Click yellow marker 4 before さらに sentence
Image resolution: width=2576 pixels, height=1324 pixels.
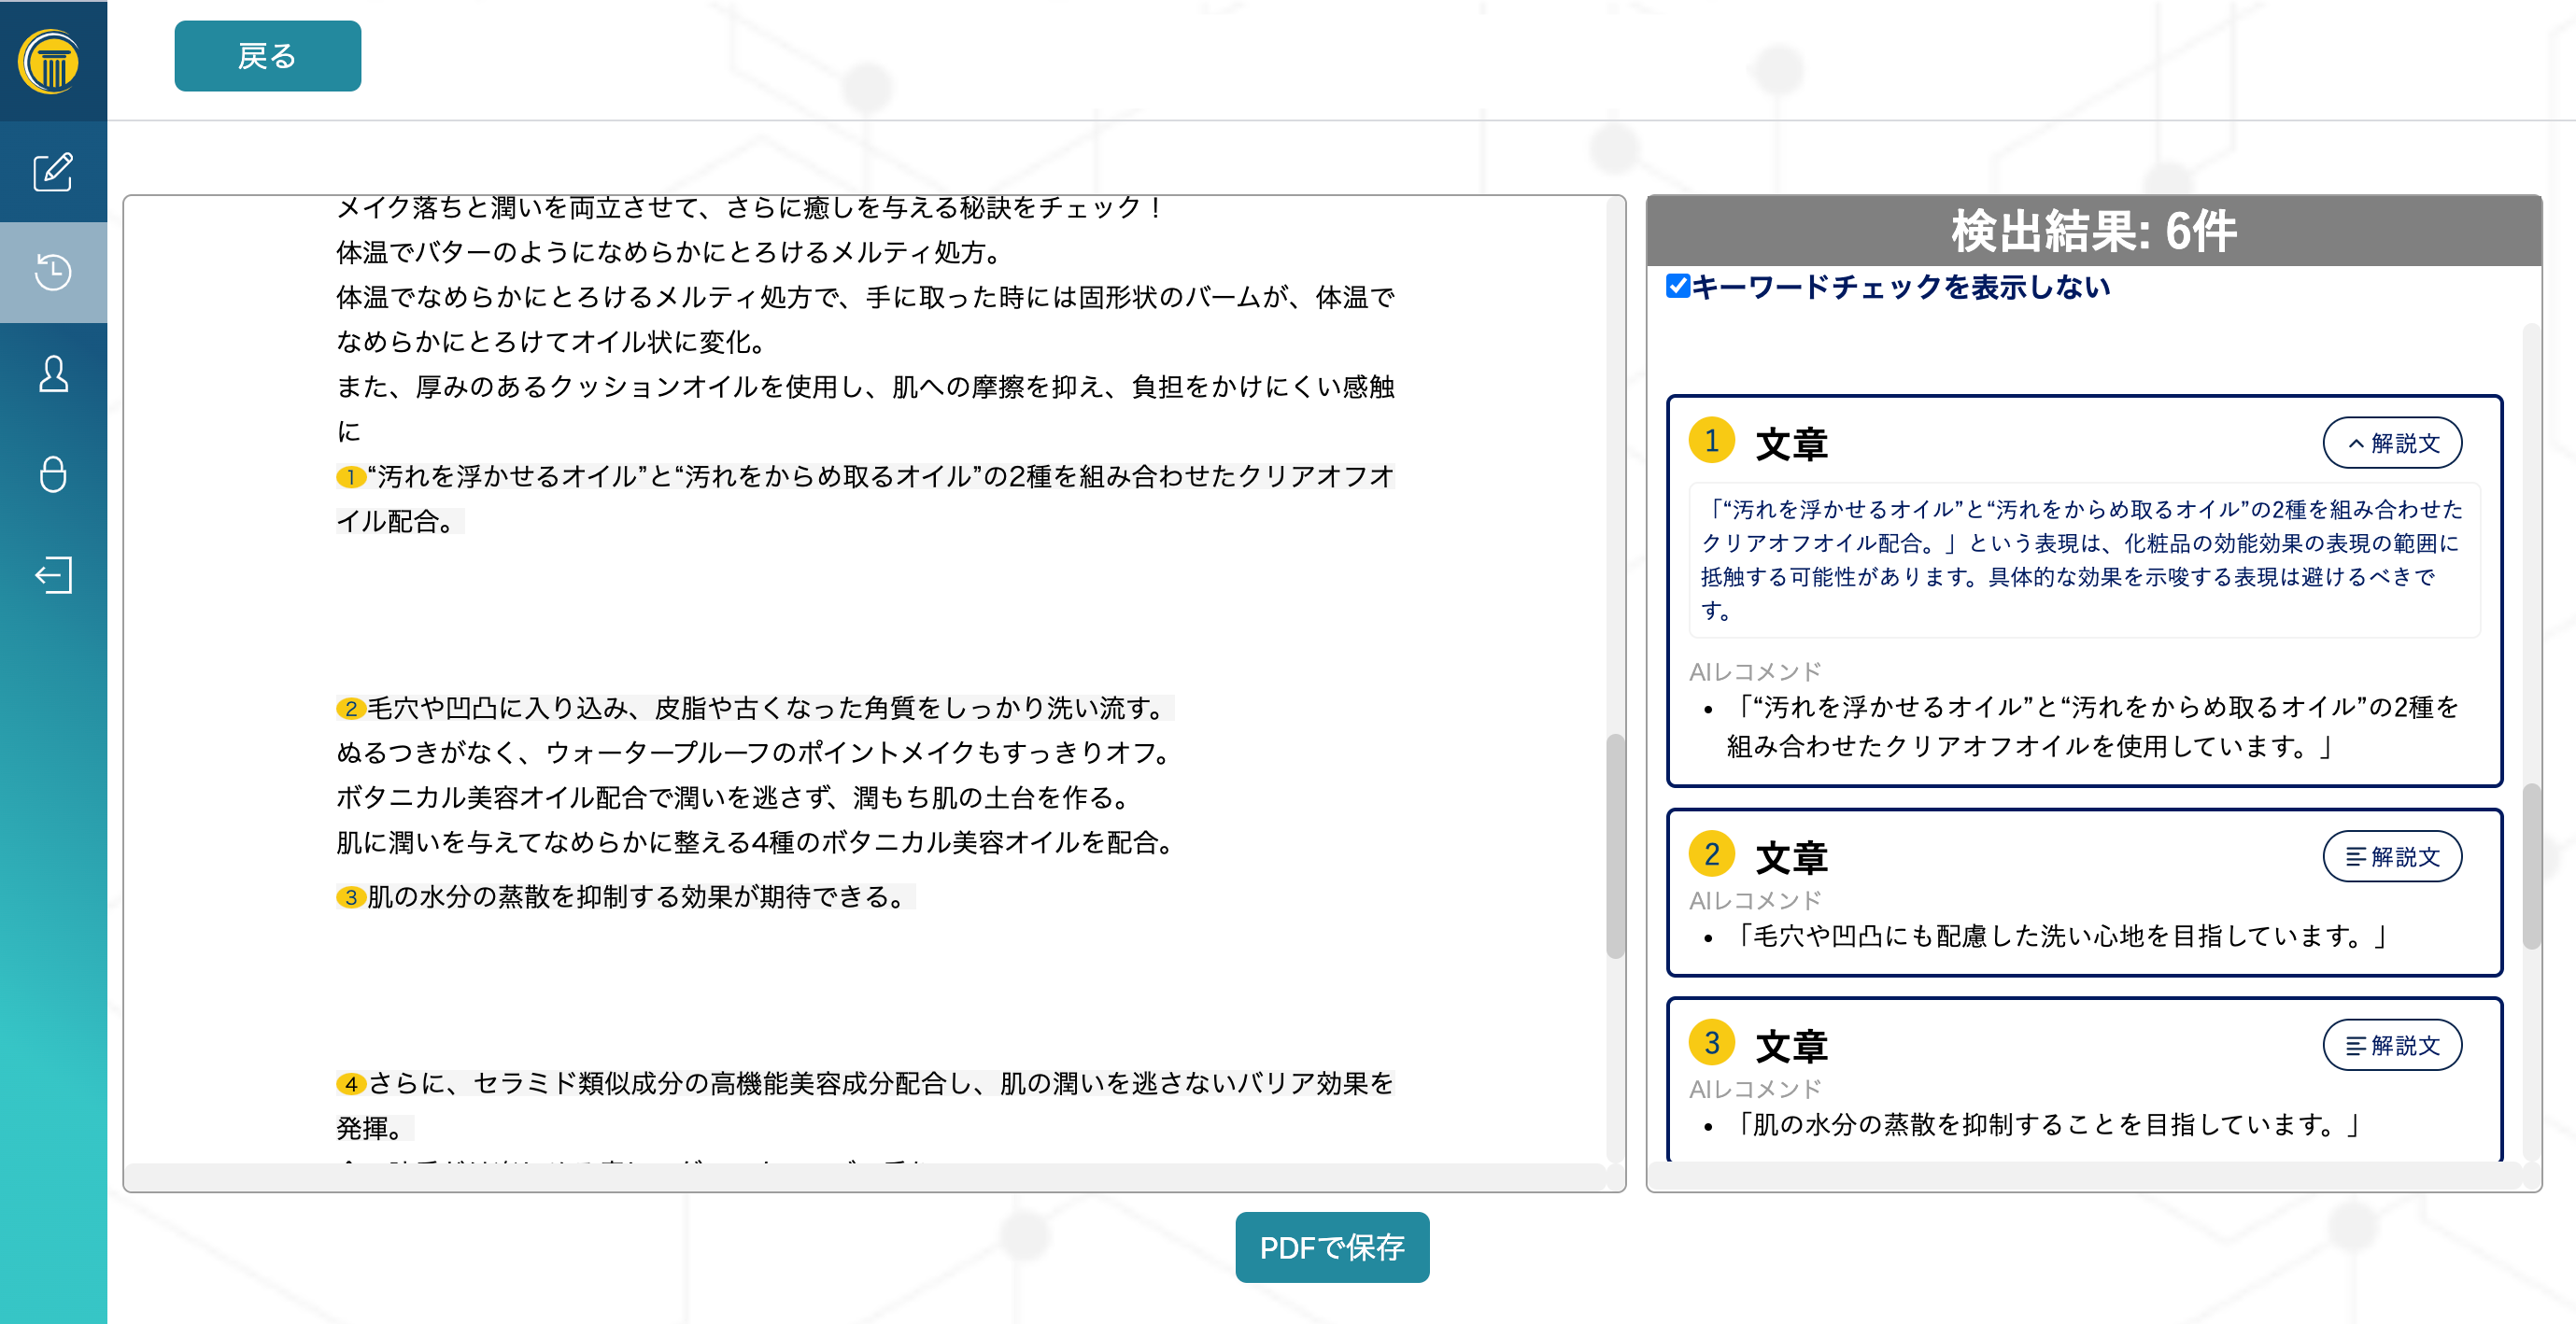(350, 1084)
